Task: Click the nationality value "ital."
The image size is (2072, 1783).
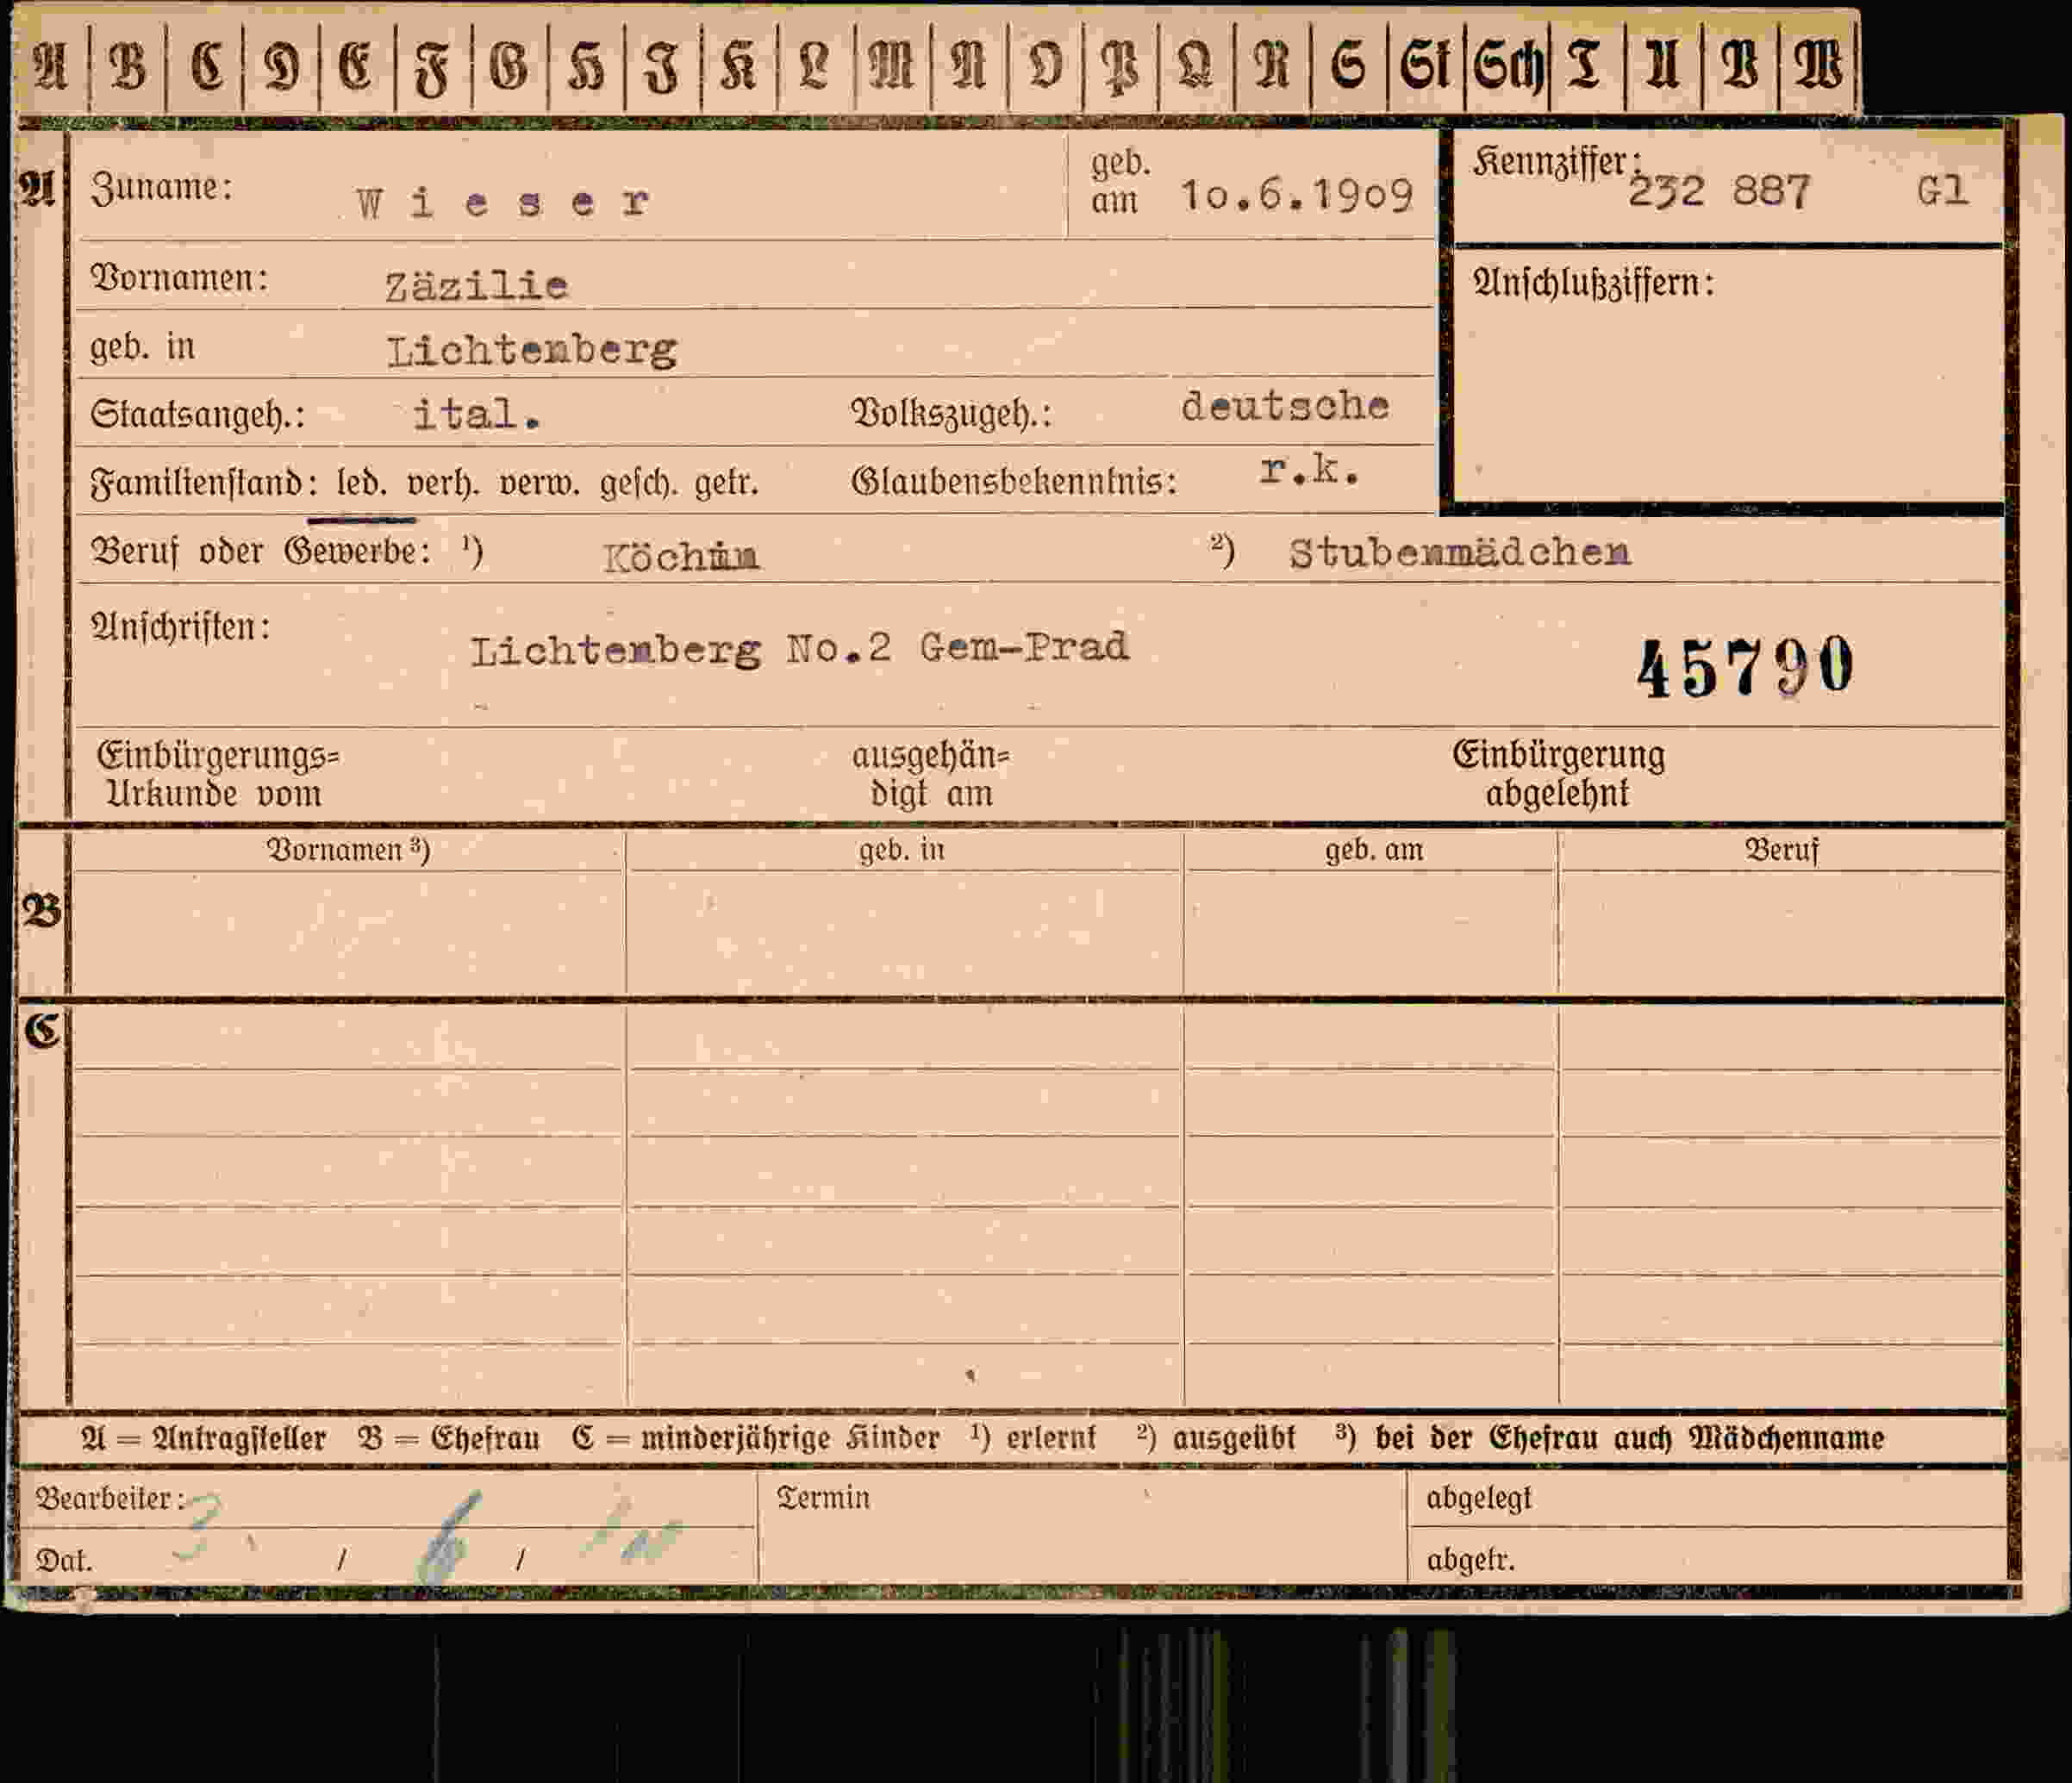Action: (x=477, y=413)
